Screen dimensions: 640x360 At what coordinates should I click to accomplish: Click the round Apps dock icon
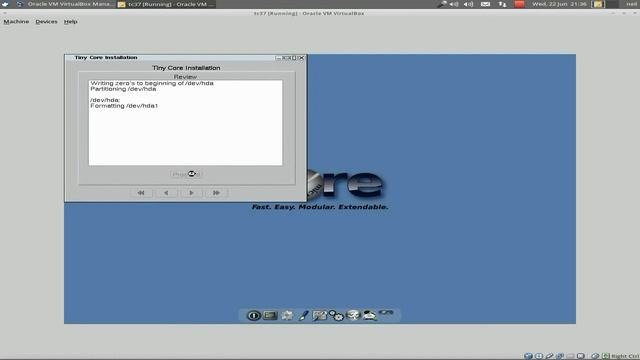(x=353, y=315)
